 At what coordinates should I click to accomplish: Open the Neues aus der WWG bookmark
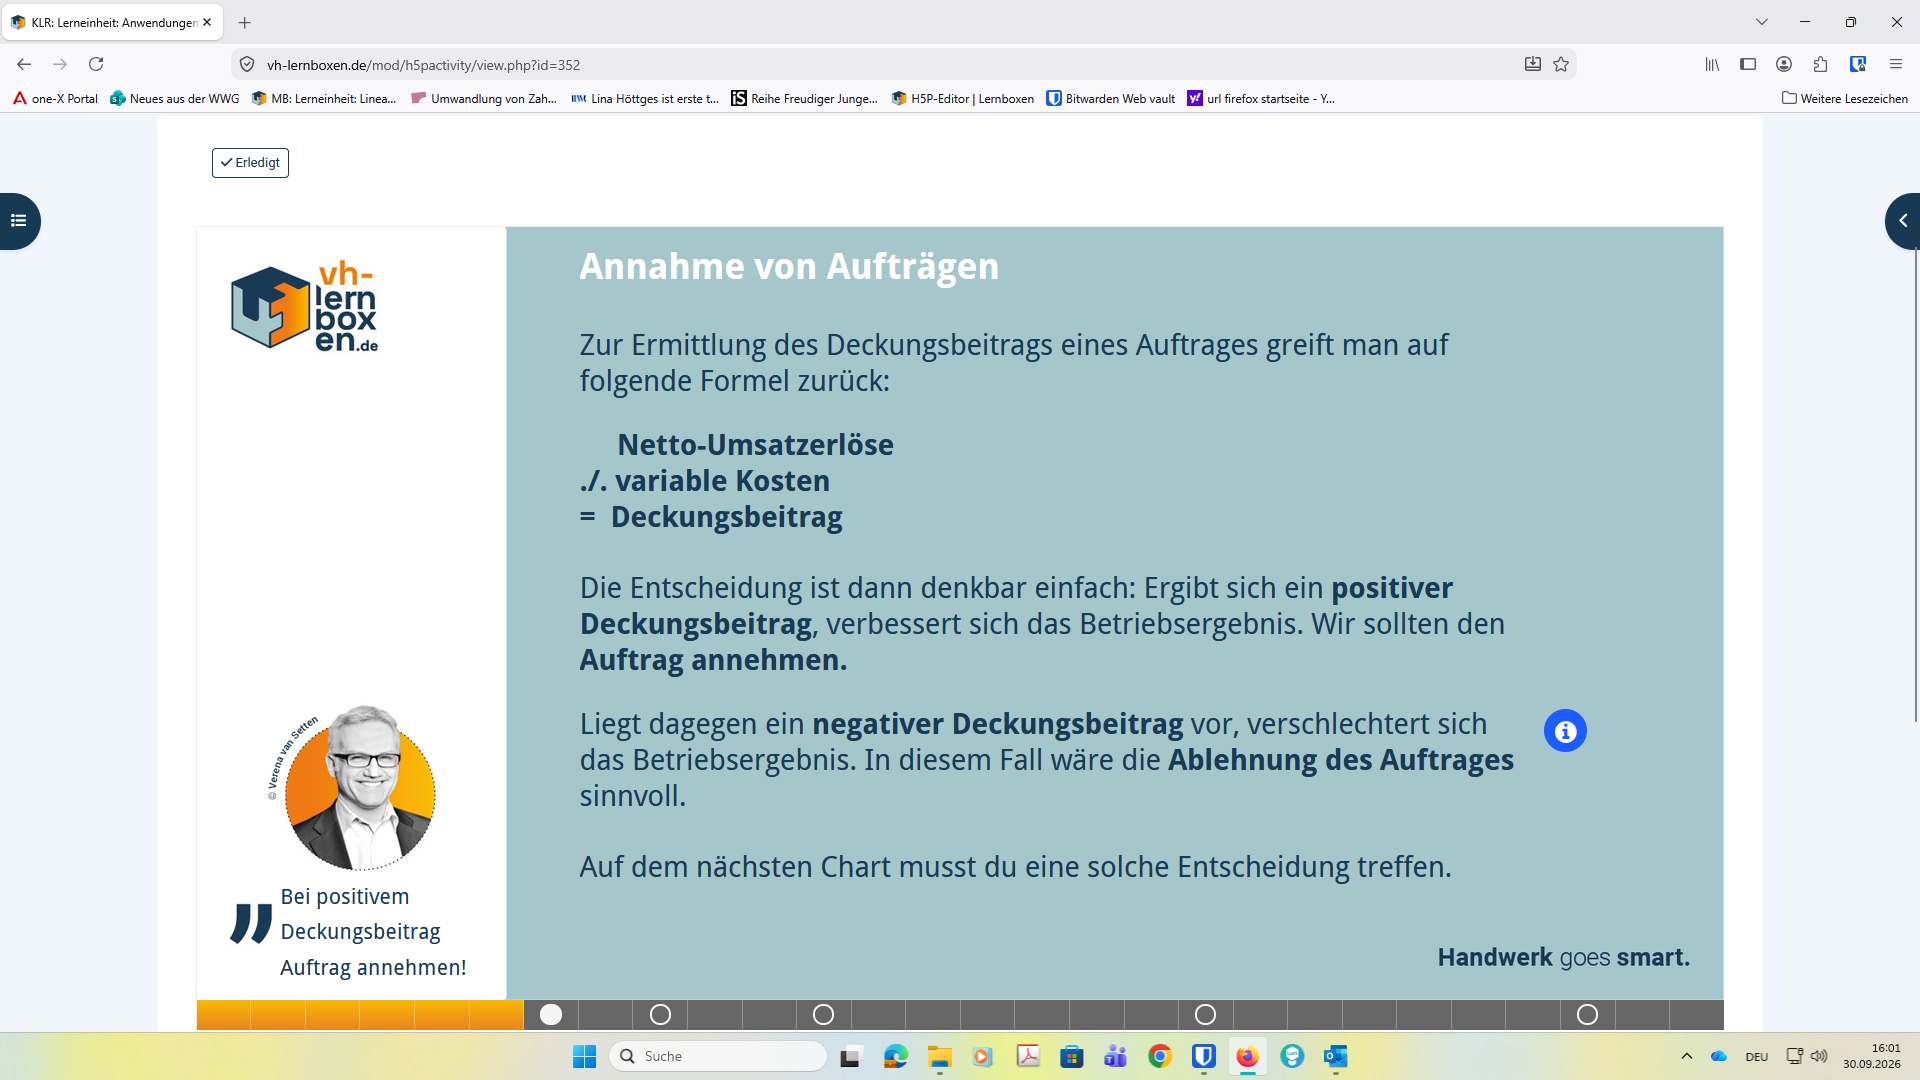point(175,98)
